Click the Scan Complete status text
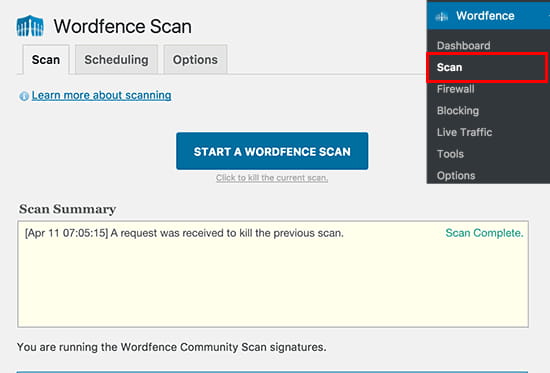Image resolution: width=550 pixels, height=373 pixels. point(484,233)
